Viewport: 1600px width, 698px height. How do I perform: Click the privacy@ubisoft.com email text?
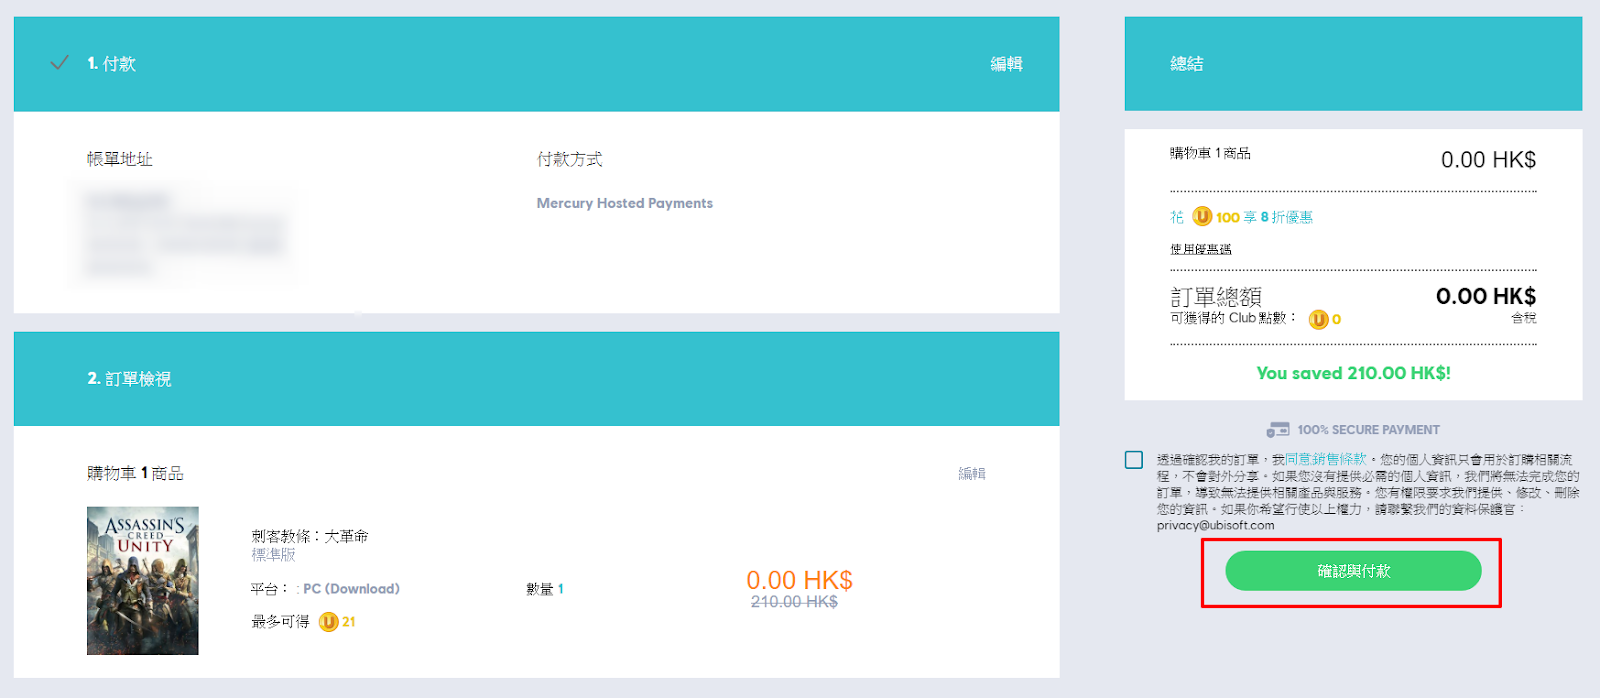click(x=1216, y=525)
